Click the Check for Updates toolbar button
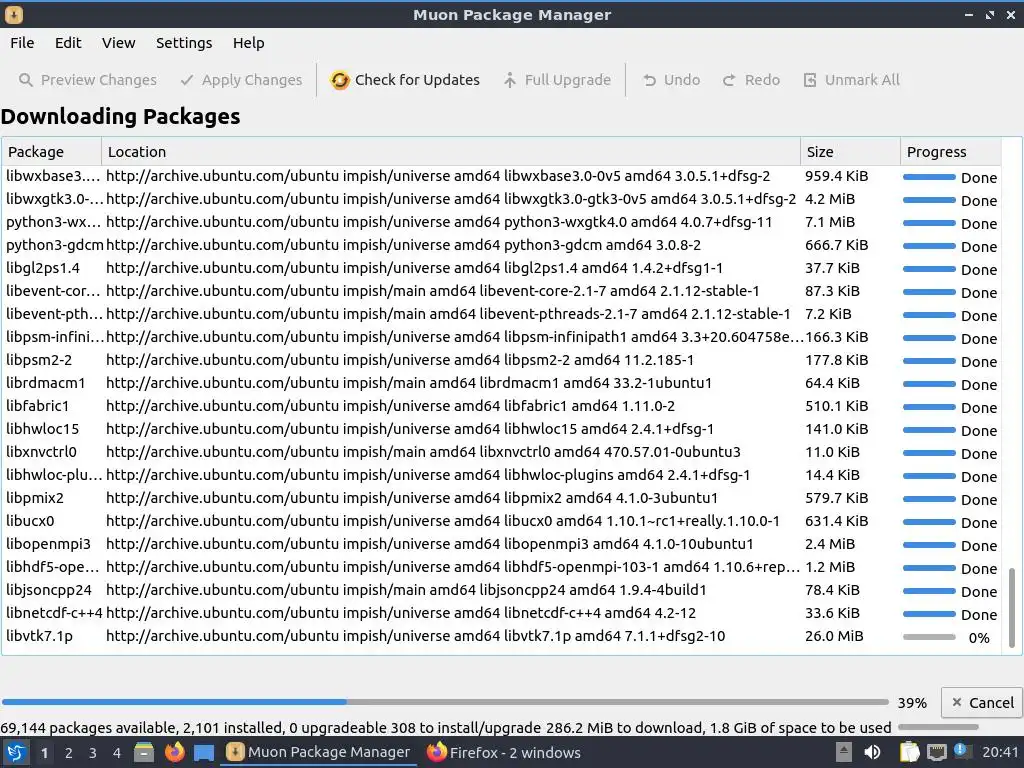This screenshot has height=768, width=1024. click(x=404, y=80)
